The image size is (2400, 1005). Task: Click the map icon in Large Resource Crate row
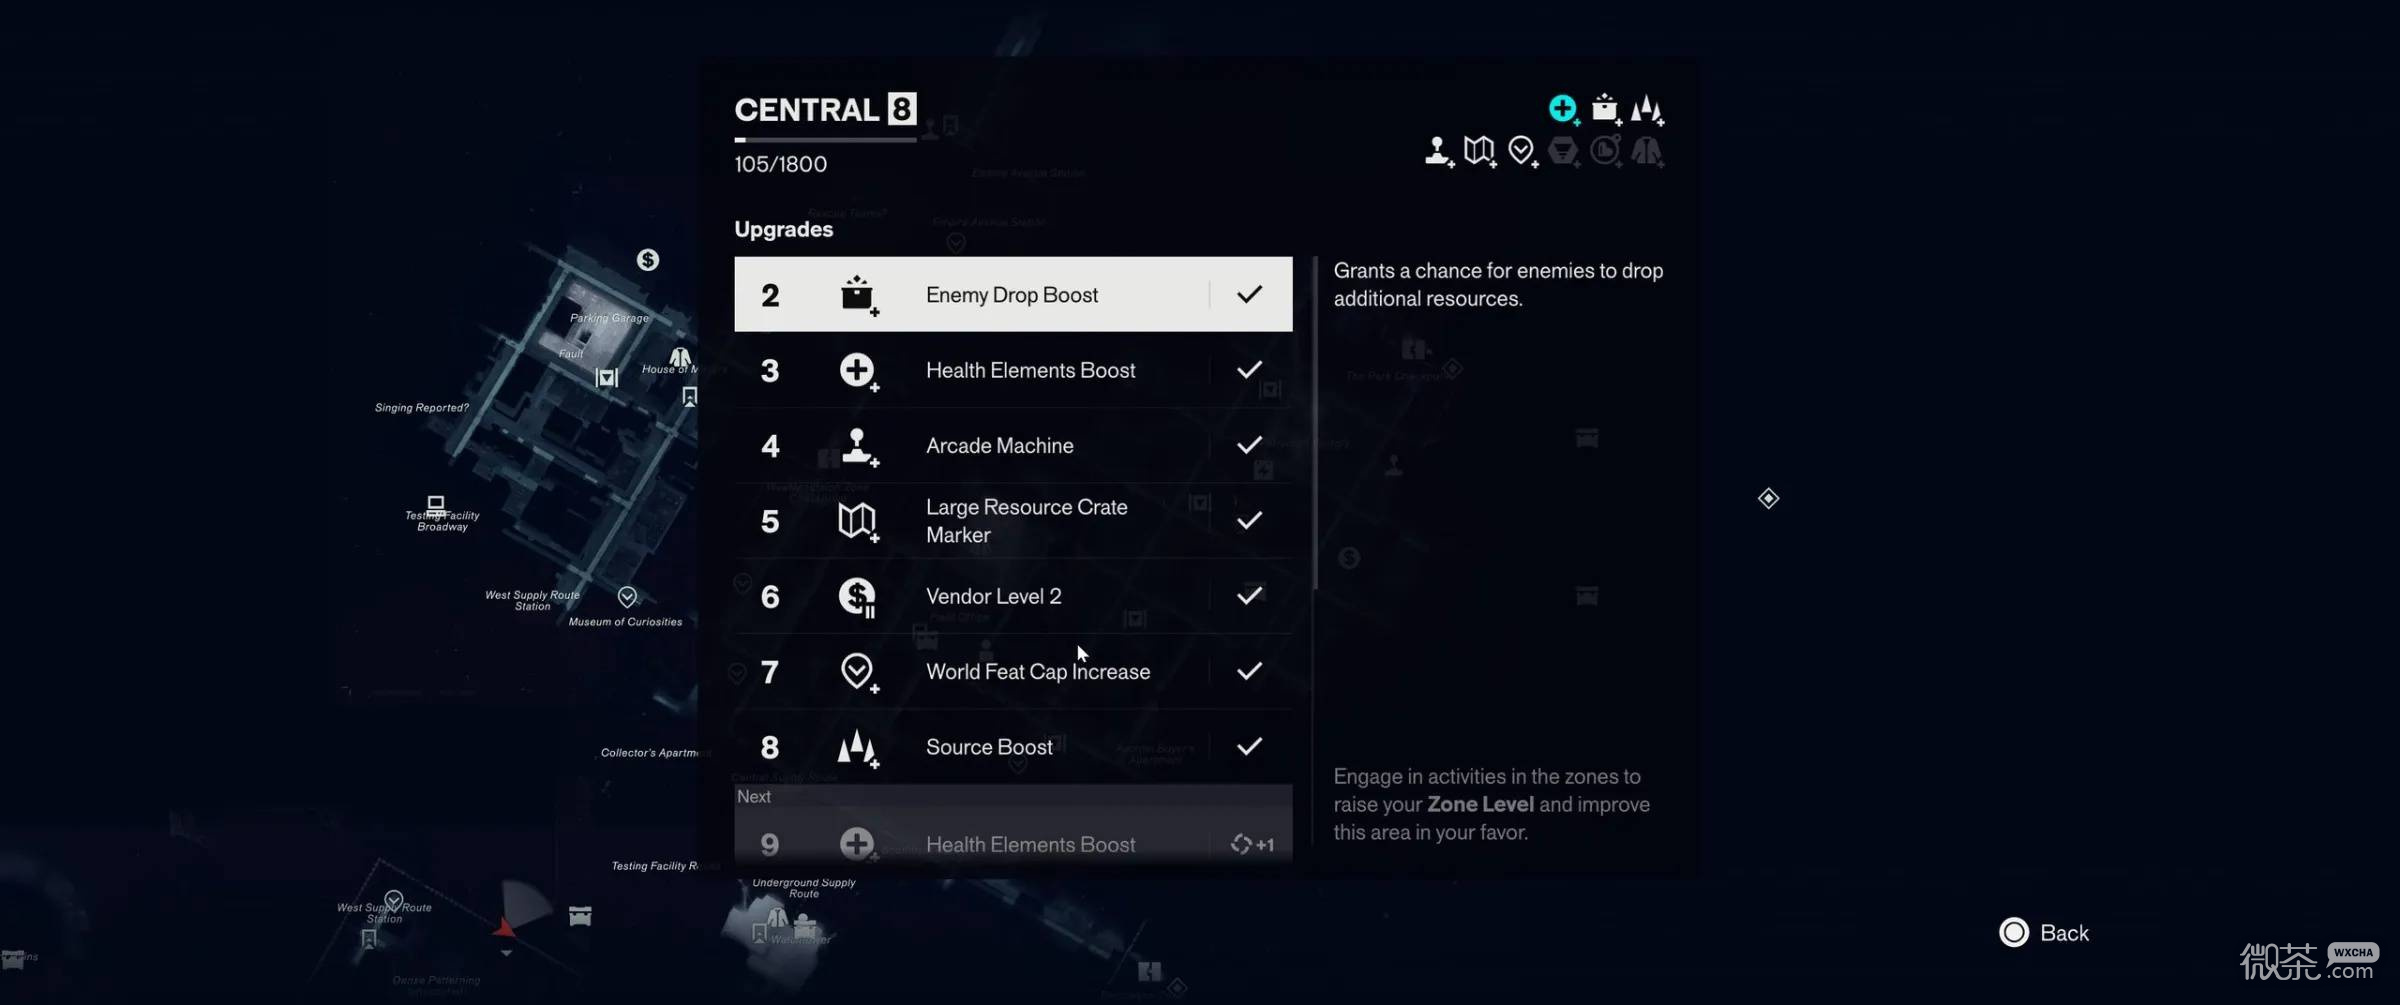858,521
